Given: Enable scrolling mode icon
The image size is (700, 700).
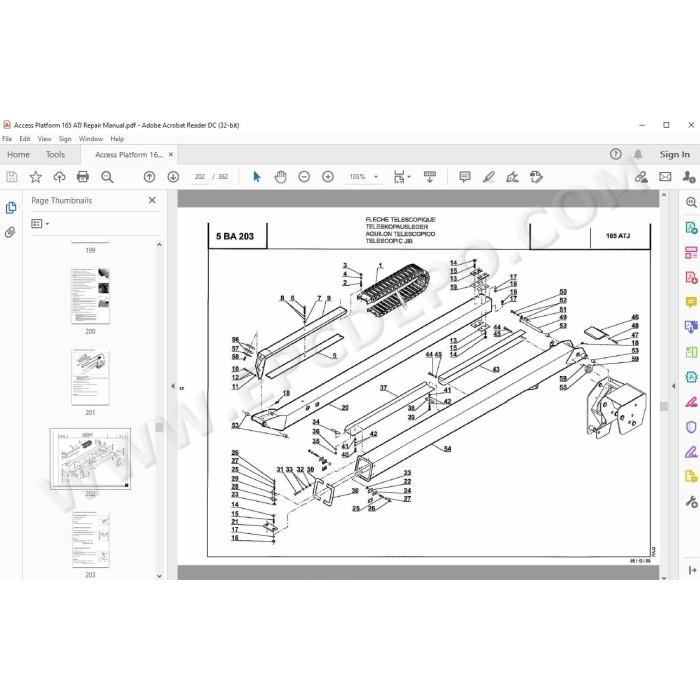Looking at the screenshot, I should tap(430, 177).
